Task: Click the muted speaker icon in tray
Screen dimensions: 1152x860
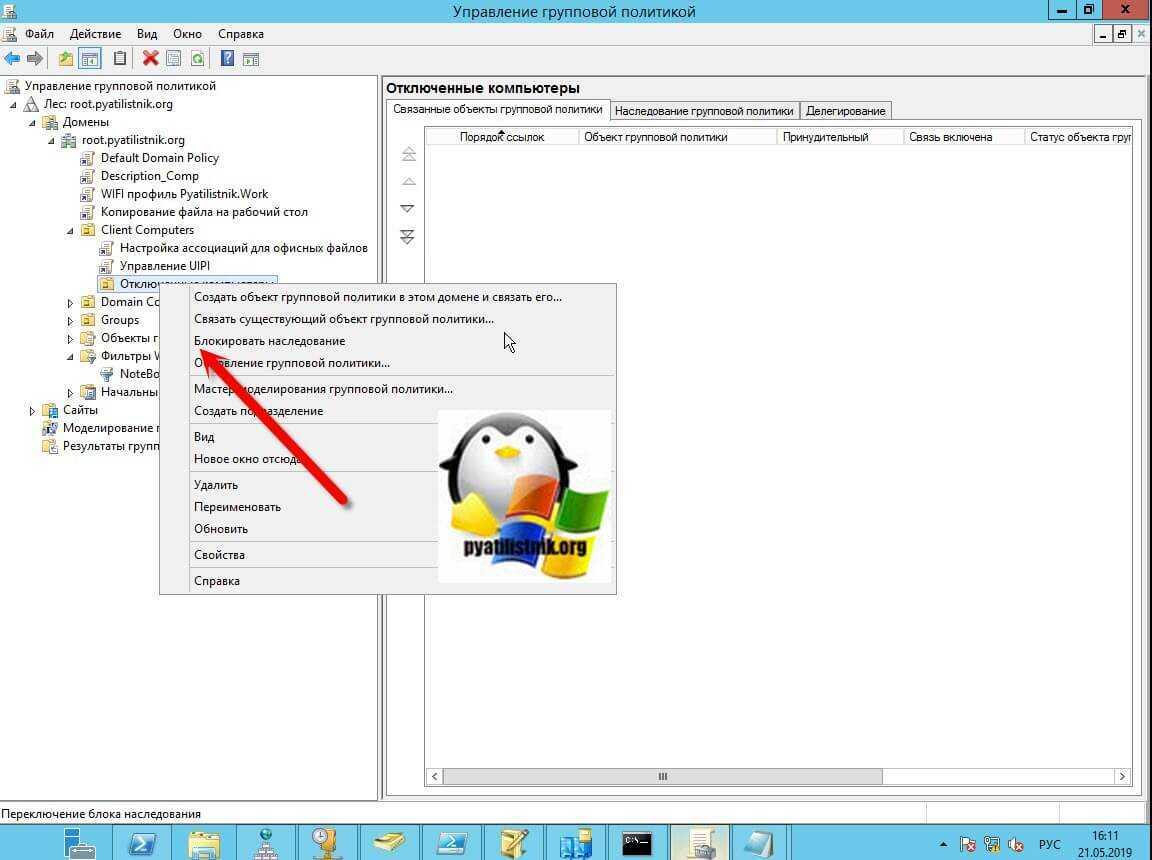Action: [x=1016, y=845]
